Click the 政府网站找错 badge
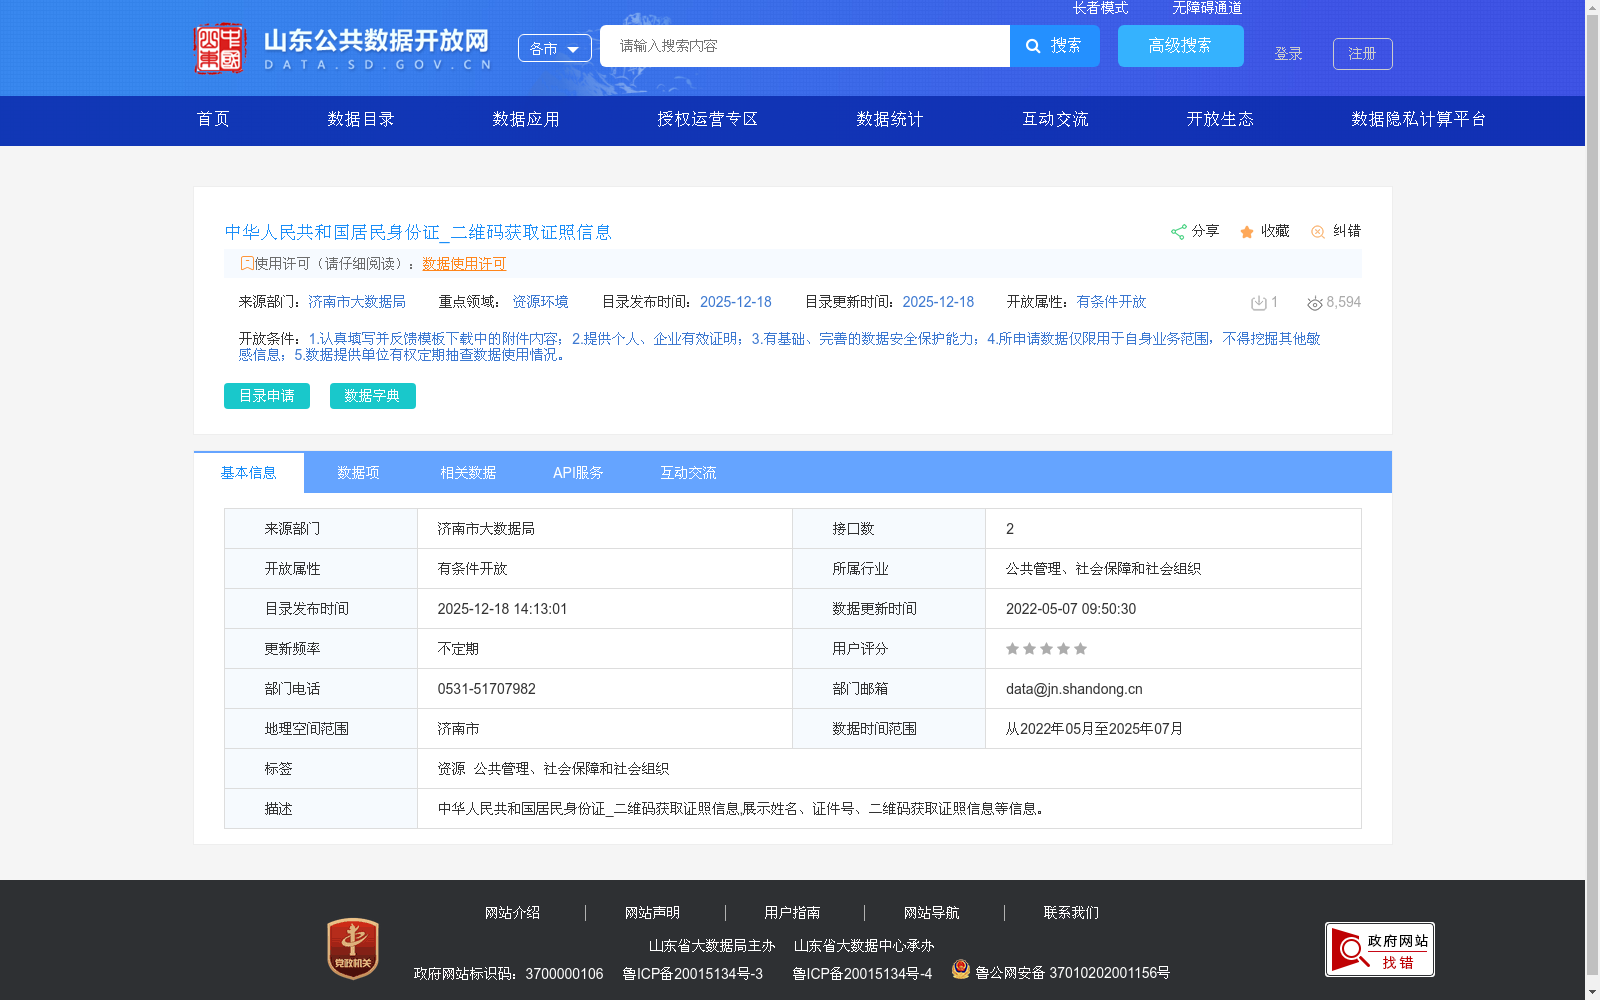Screen dimensions: 1600x1000 pos(1380,949)
